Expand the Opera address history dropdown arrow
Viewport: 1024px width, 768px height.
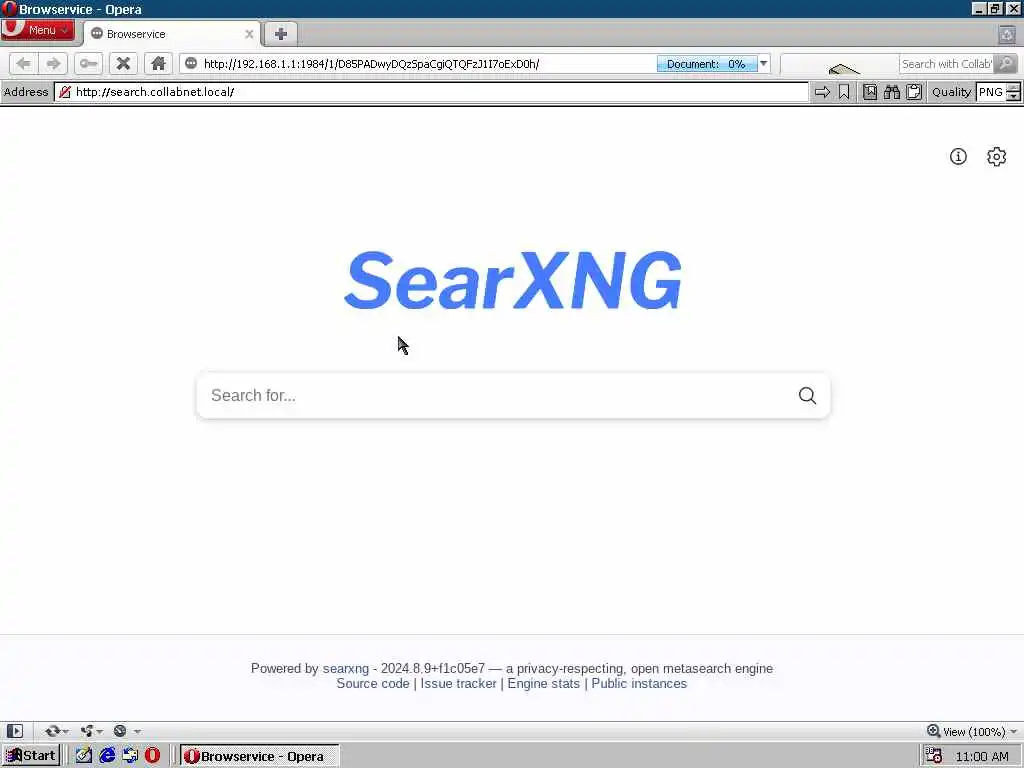point(763,63)
